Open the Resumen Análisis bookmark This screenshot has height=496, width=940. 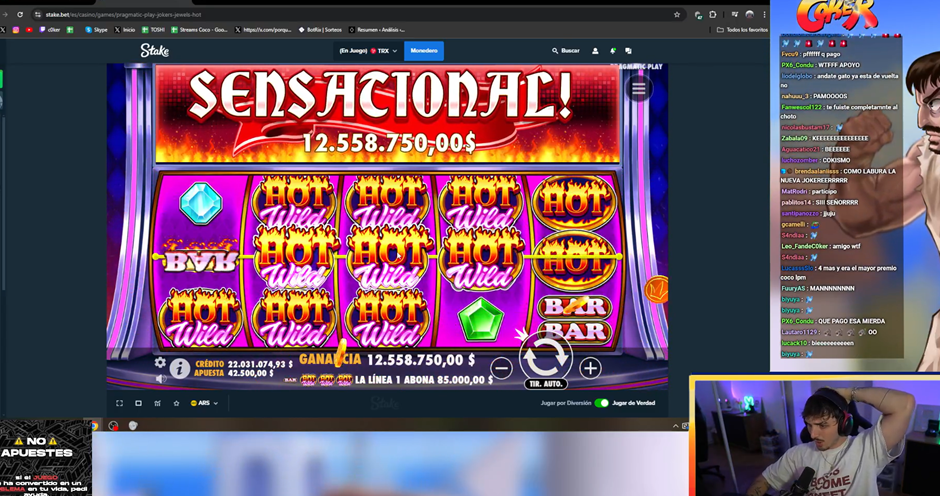pyautogui.click(x=376, y=29)
